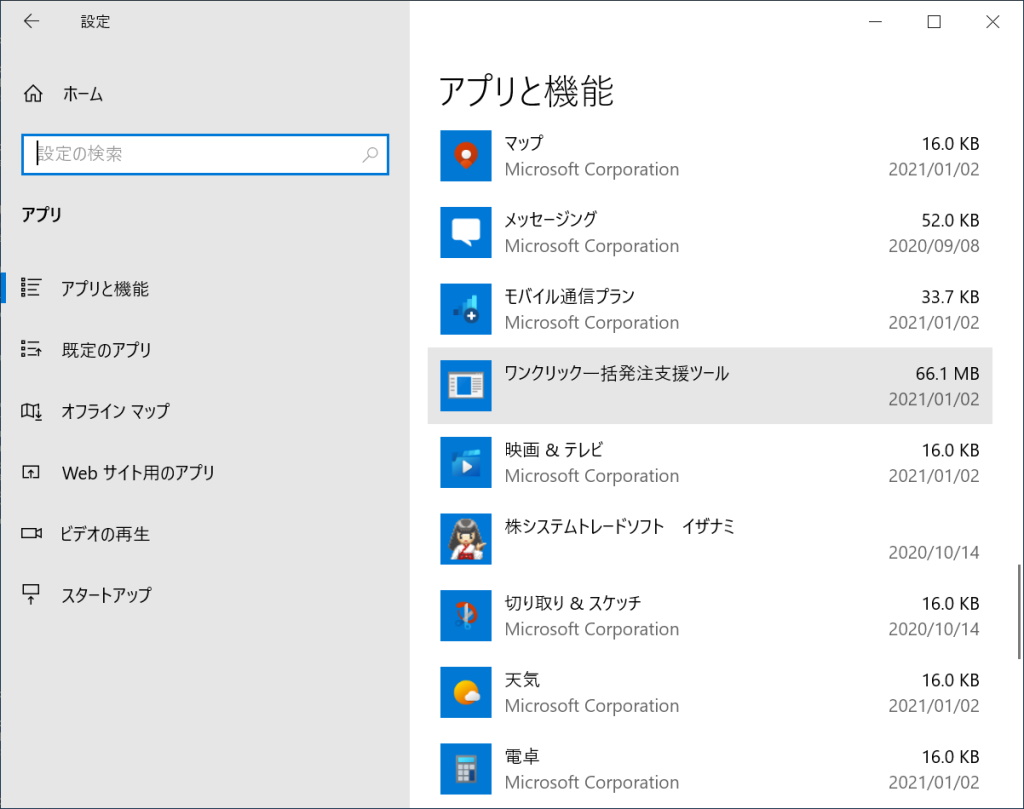Screen dimensions: 1024x809
Task: Click the 33.7 KB size value
Action: [x=950, y=297]
